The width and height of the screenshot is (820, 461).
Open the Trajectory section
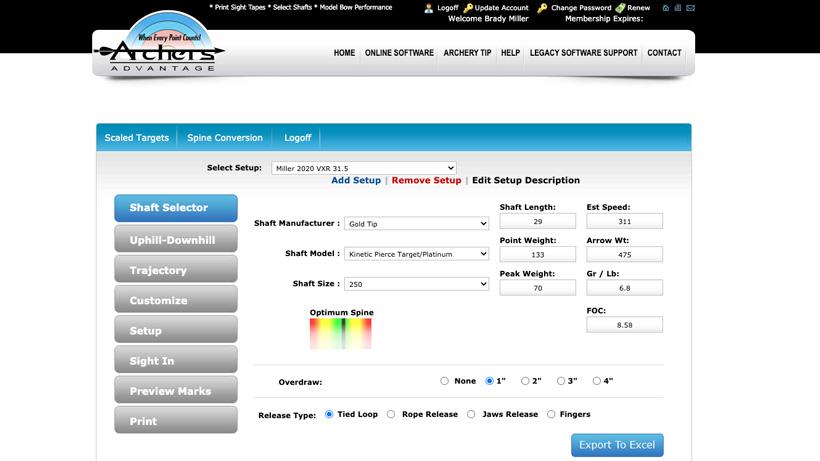[176, 270]
